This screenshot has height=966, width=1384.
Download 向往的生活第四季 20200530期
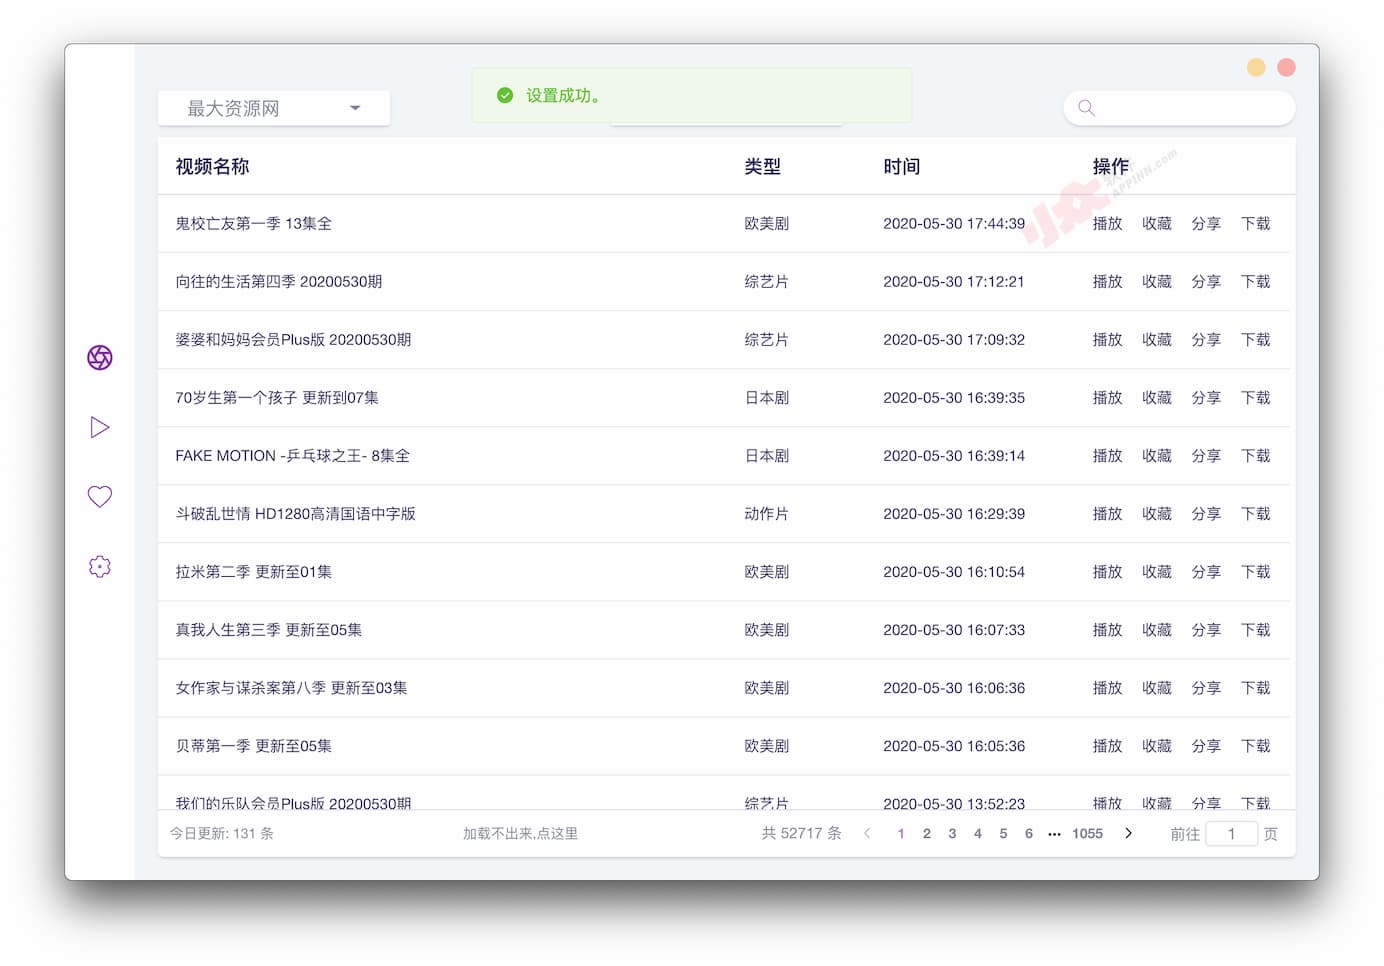click(1256, 282)
